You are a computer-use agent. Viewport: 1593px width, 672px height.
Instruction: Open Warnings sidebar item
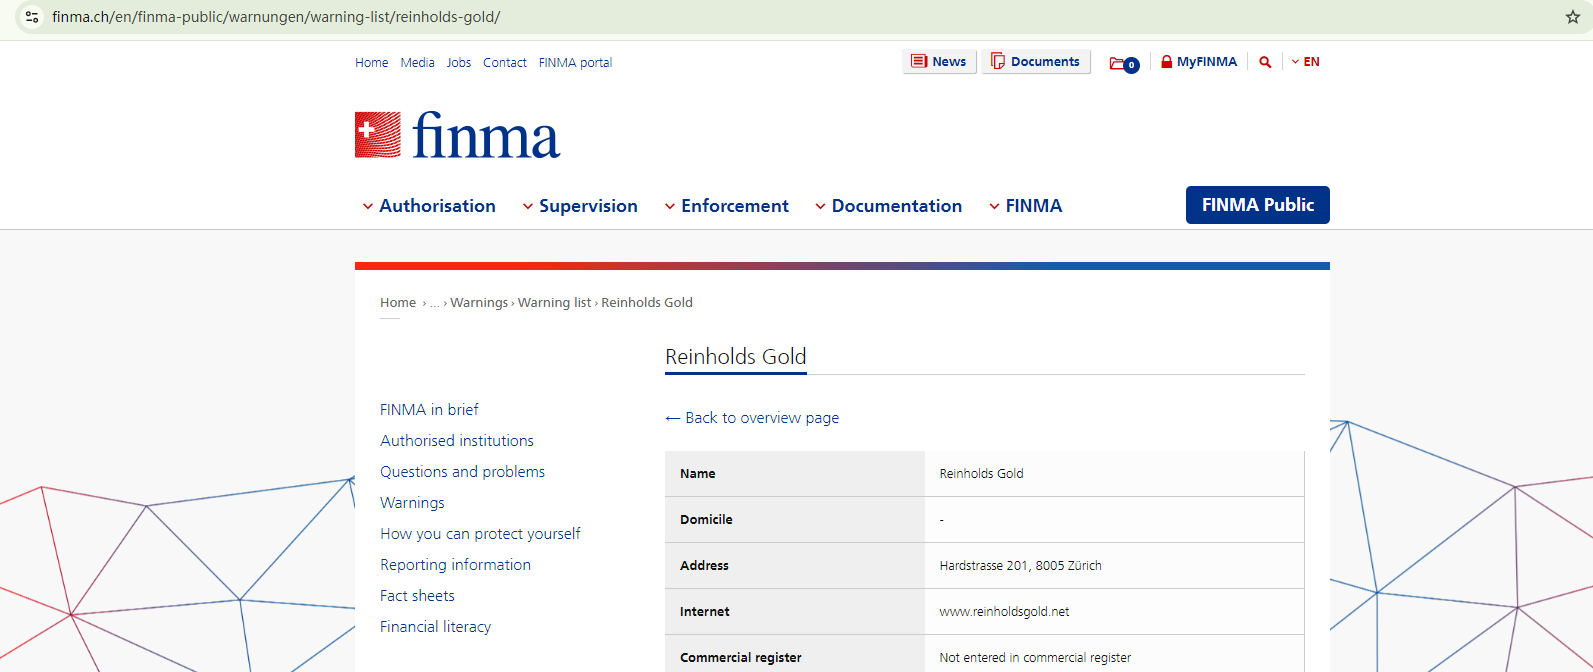coord(412,503)
